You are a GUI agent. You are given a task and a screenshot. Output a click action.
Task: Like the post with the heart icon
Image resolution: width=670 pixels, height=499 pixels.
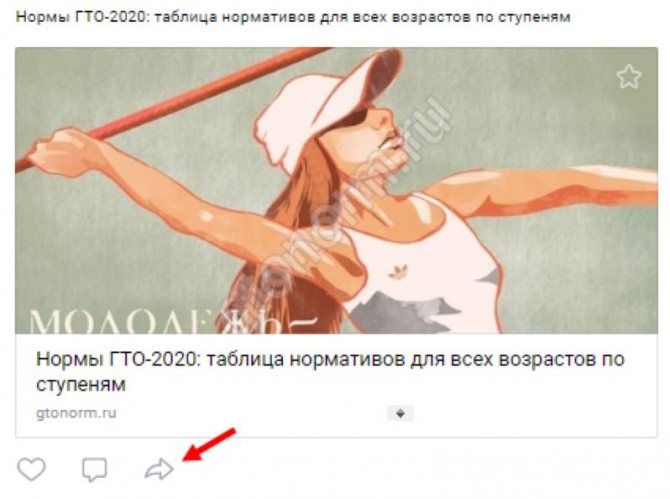pos(31,469)
